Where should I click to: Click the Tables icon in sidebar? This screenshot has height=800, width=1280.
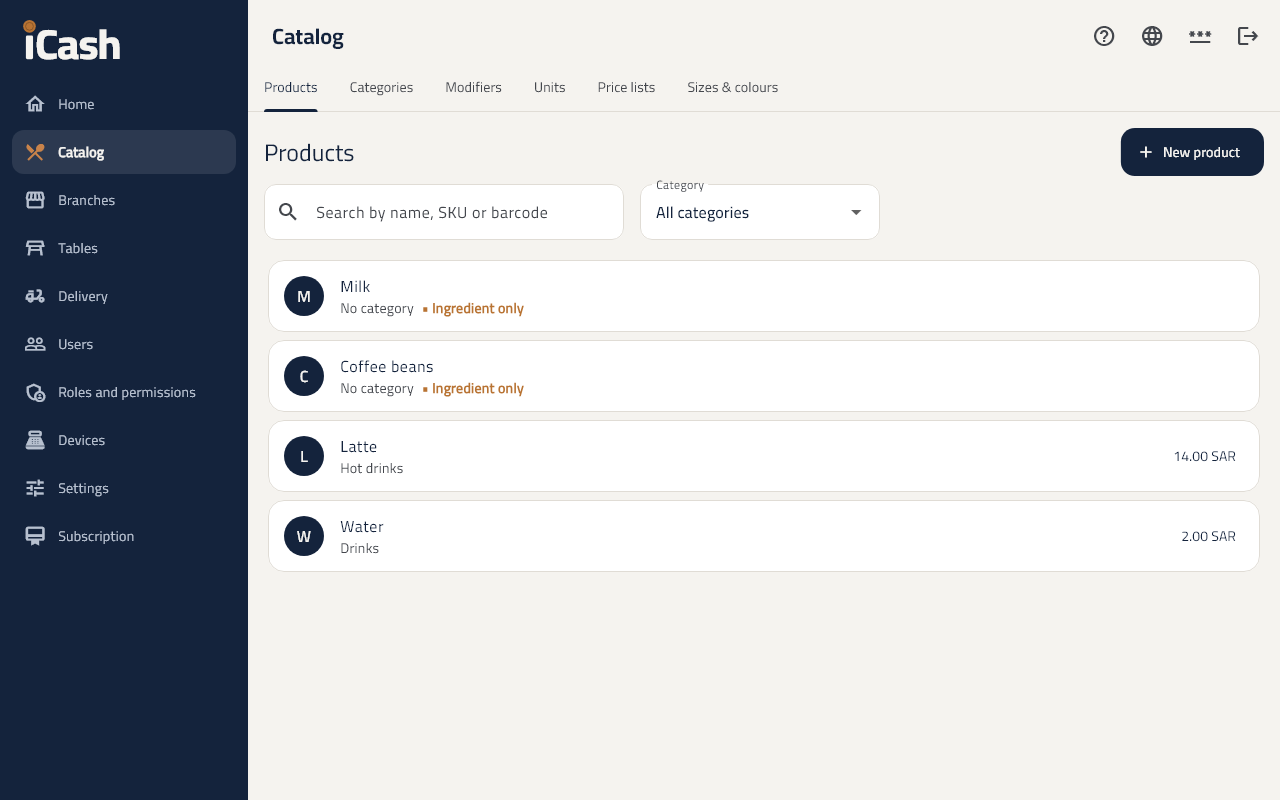point(35,248)
